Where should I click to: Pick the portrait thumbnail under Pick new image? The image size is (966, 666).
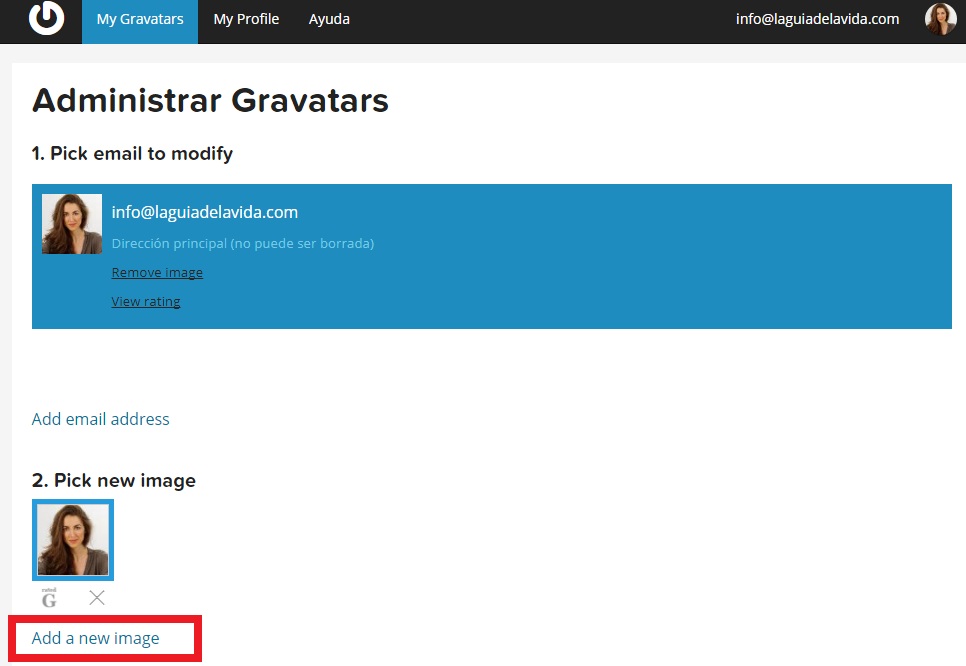73,540
